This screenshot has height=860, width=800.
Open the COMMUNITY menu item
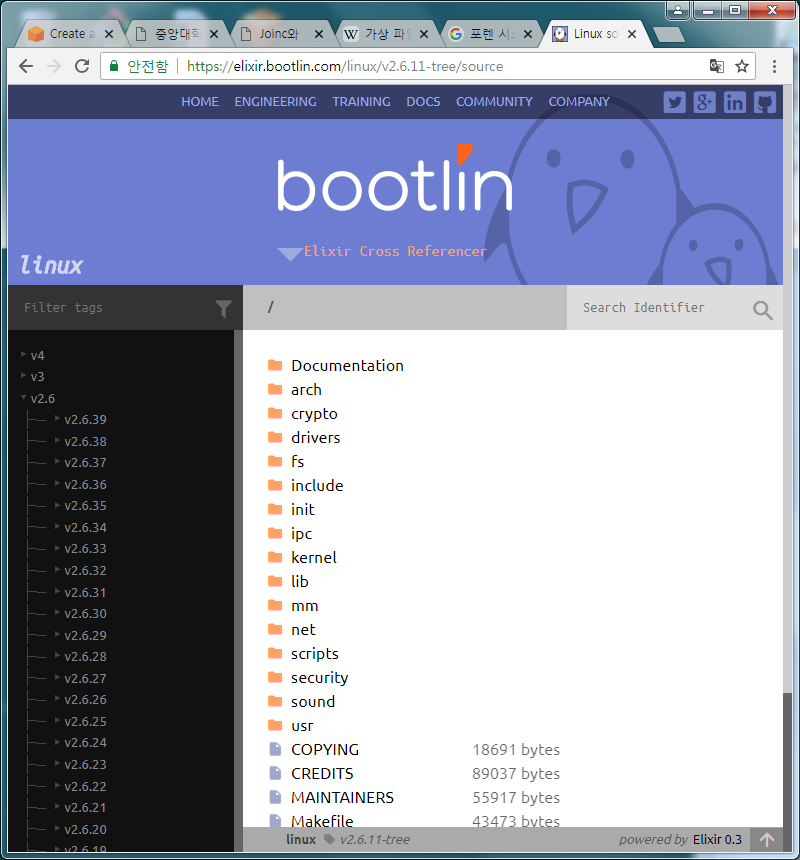(x=494, y=102)
